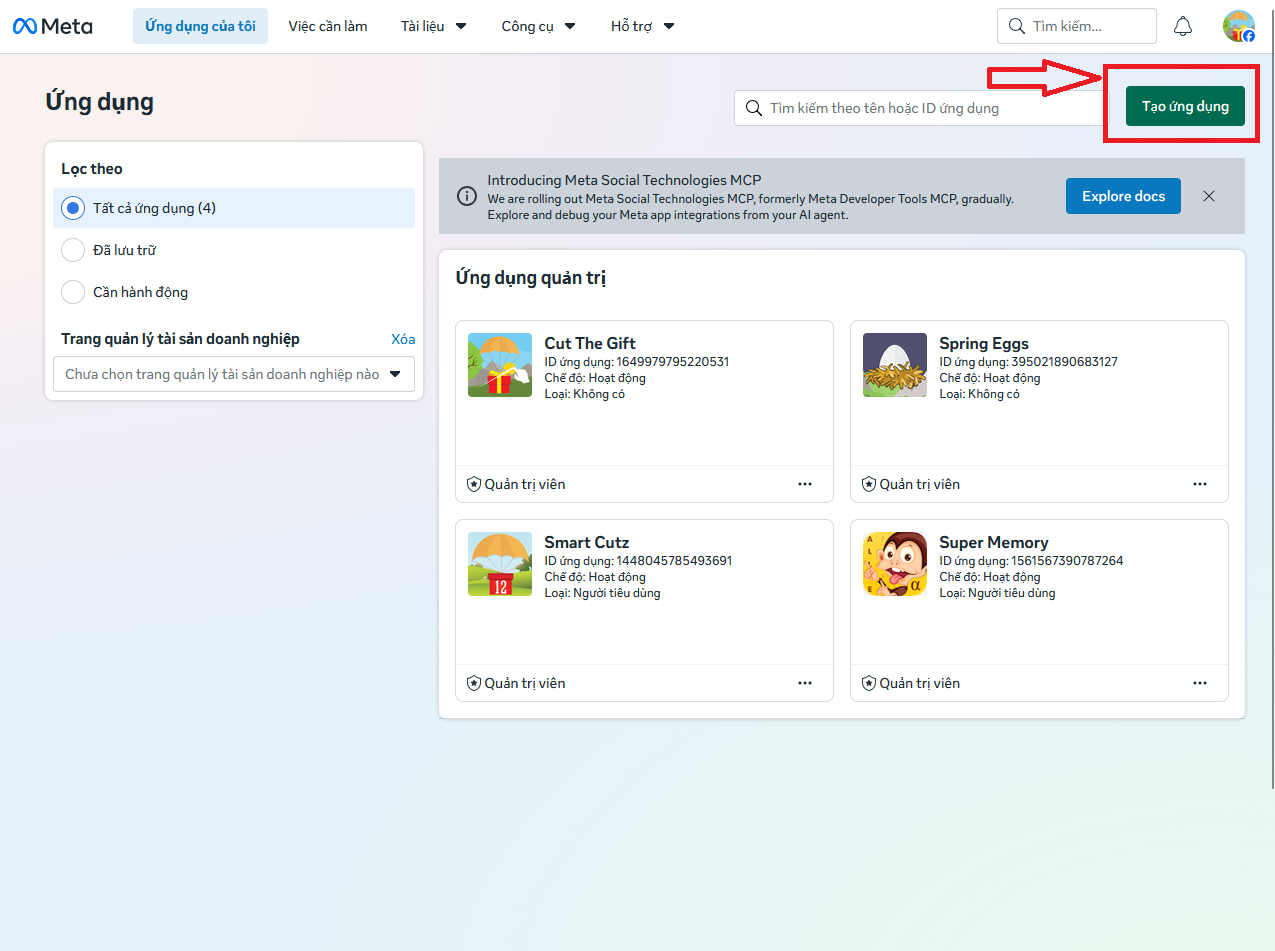Click the "Explore docs" button
This screenshot has height=951, width=1275.
tap(1123, 196)
